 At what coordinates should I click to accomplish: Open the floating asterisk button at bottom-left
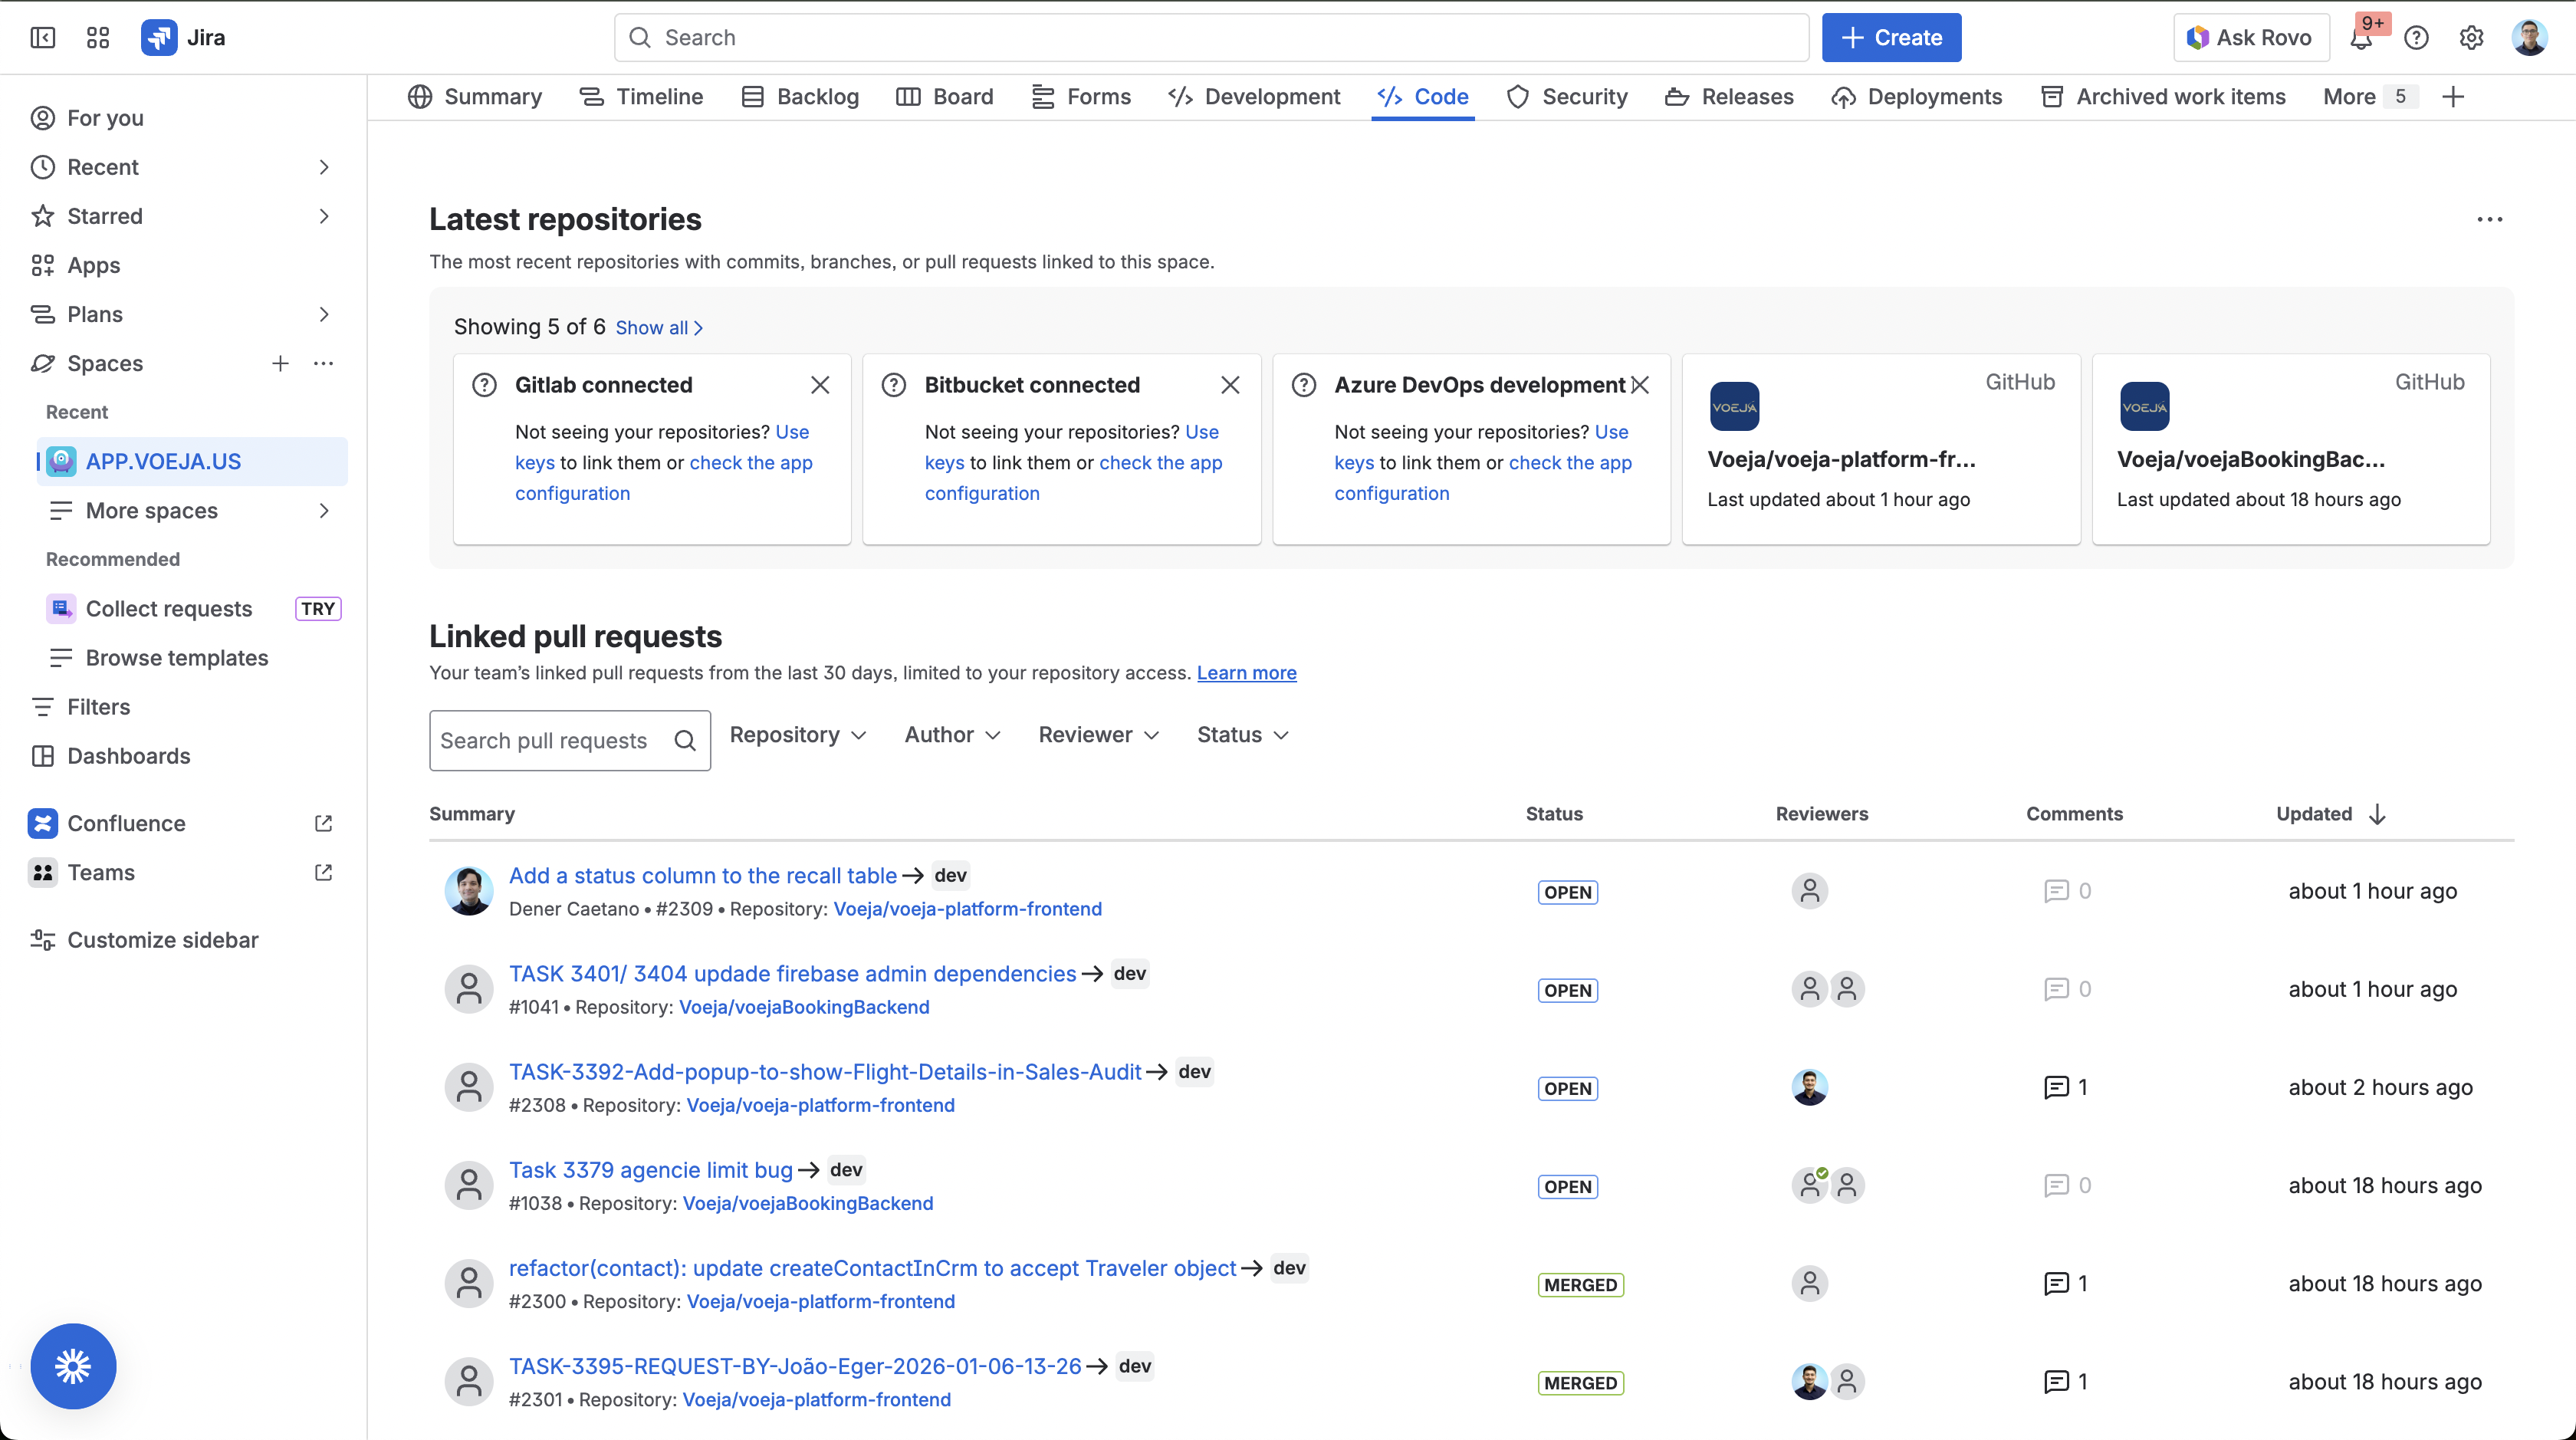coord(73,1366)
